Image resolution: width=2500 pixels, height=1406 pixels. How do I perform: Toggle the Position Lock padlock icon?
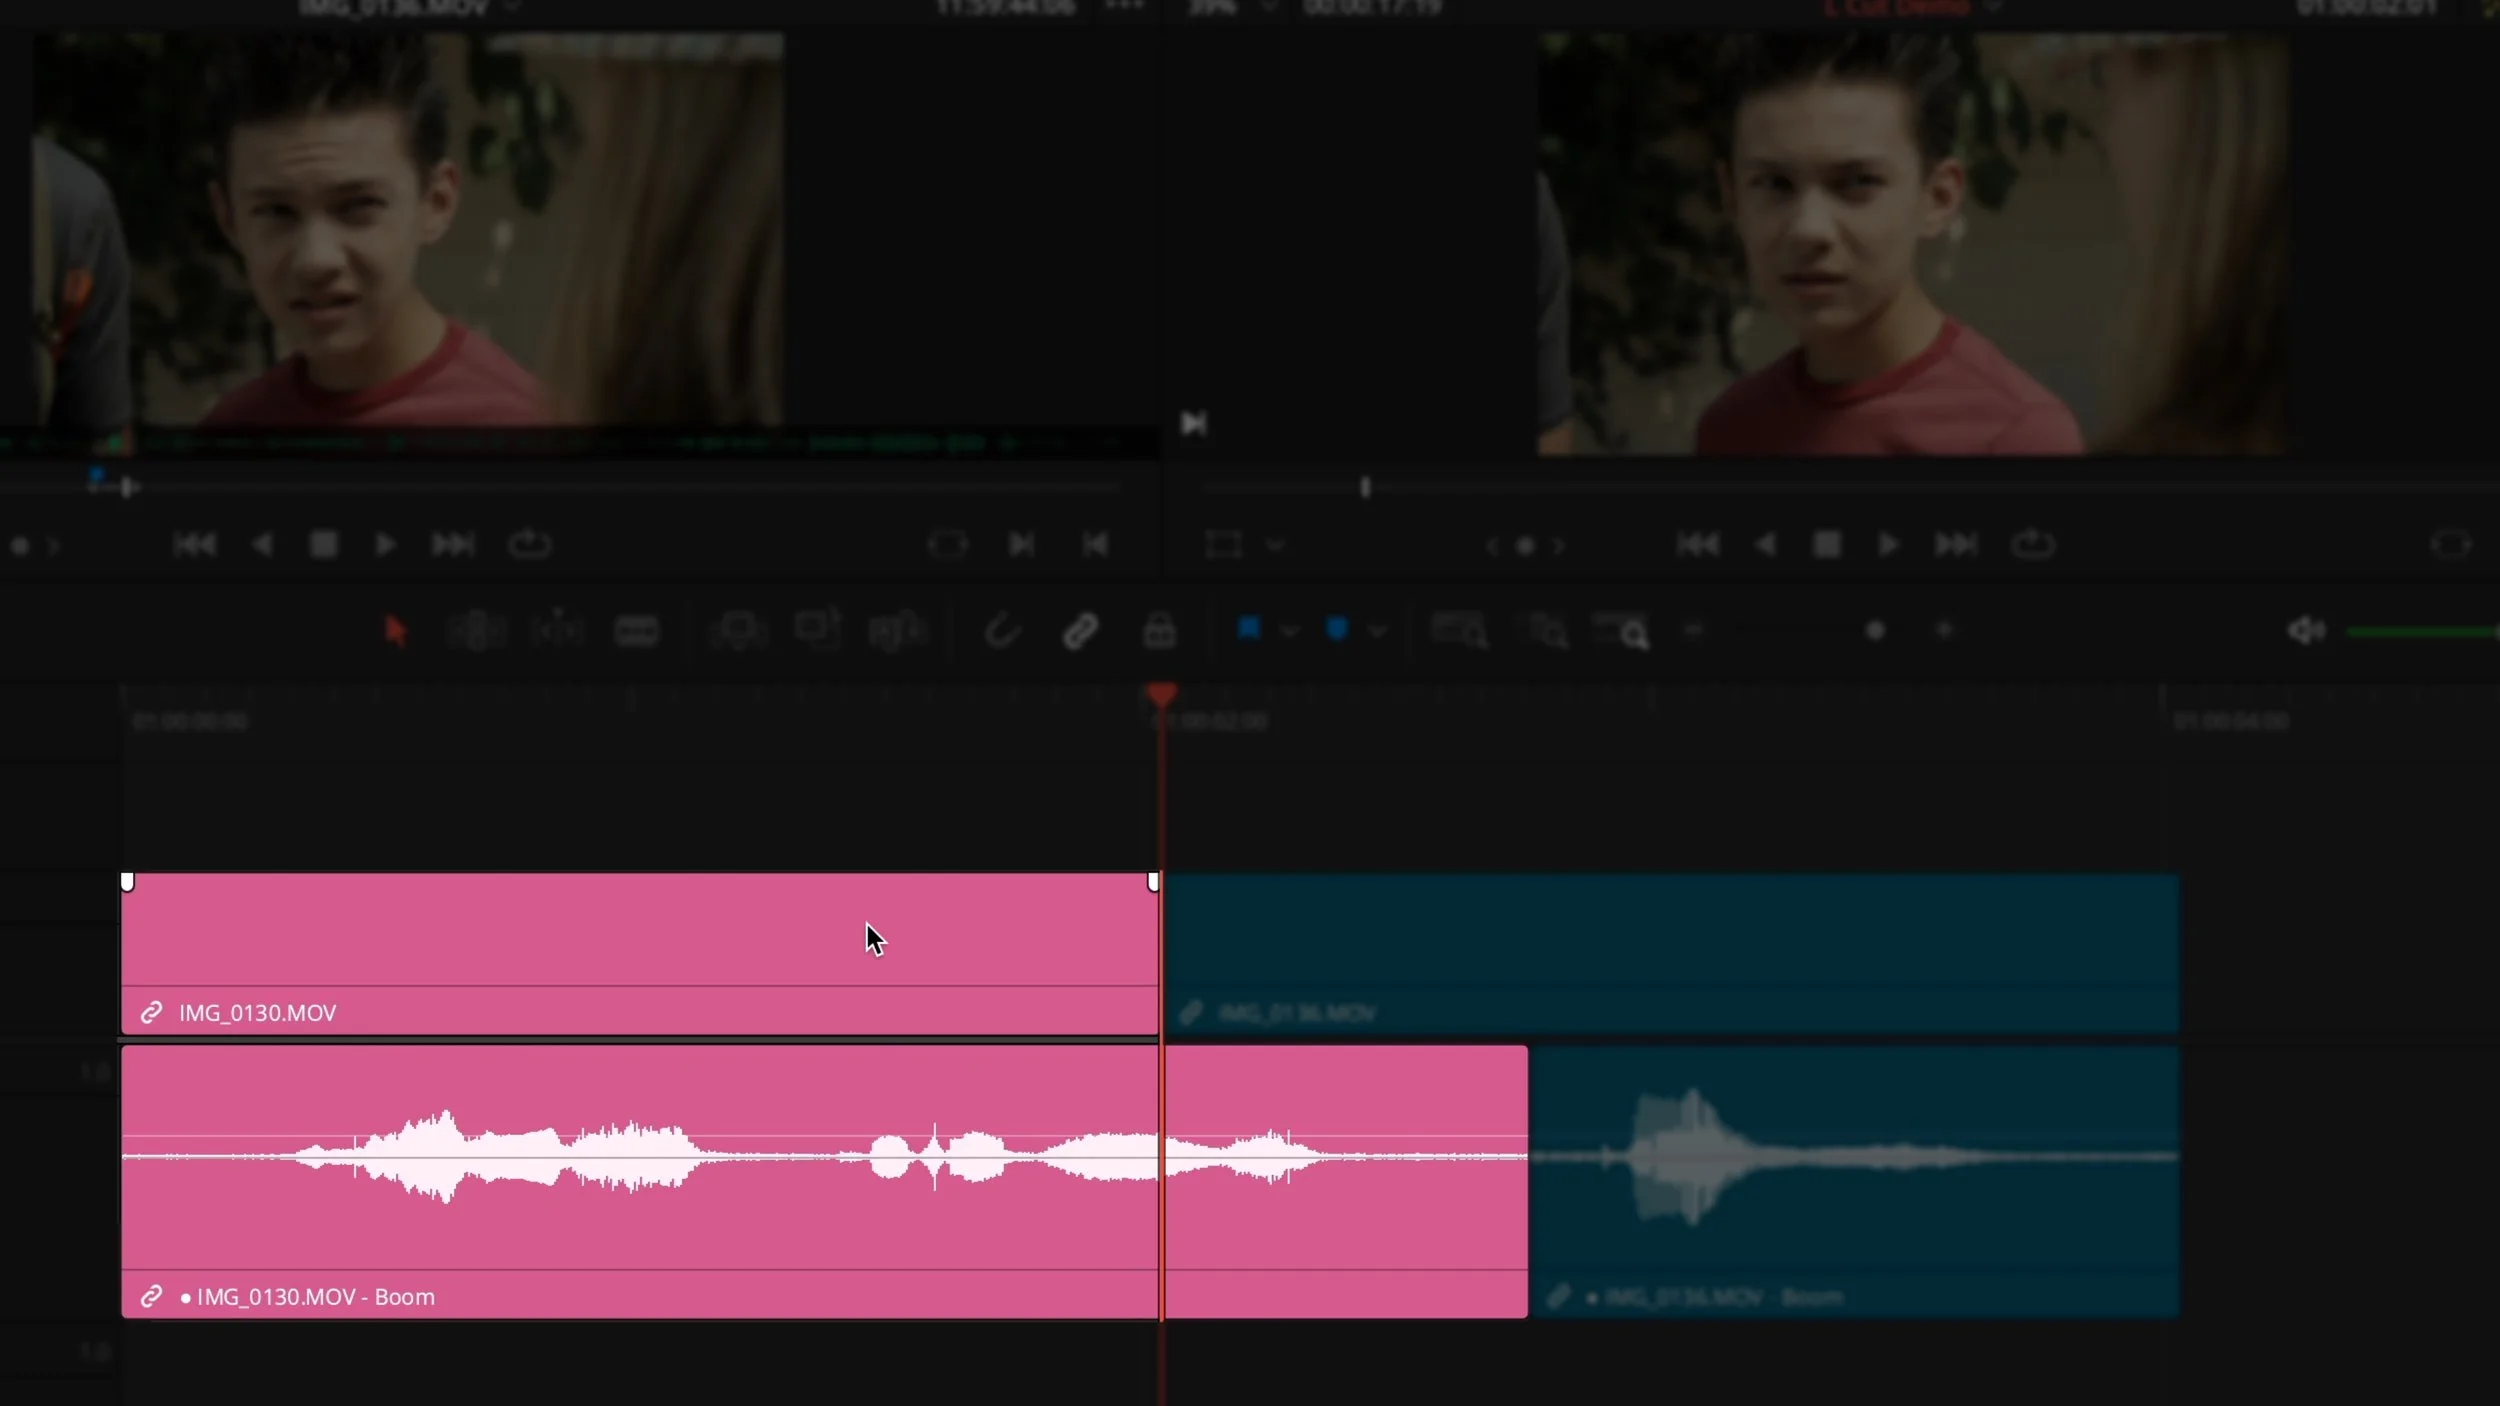pos(1160,630)
